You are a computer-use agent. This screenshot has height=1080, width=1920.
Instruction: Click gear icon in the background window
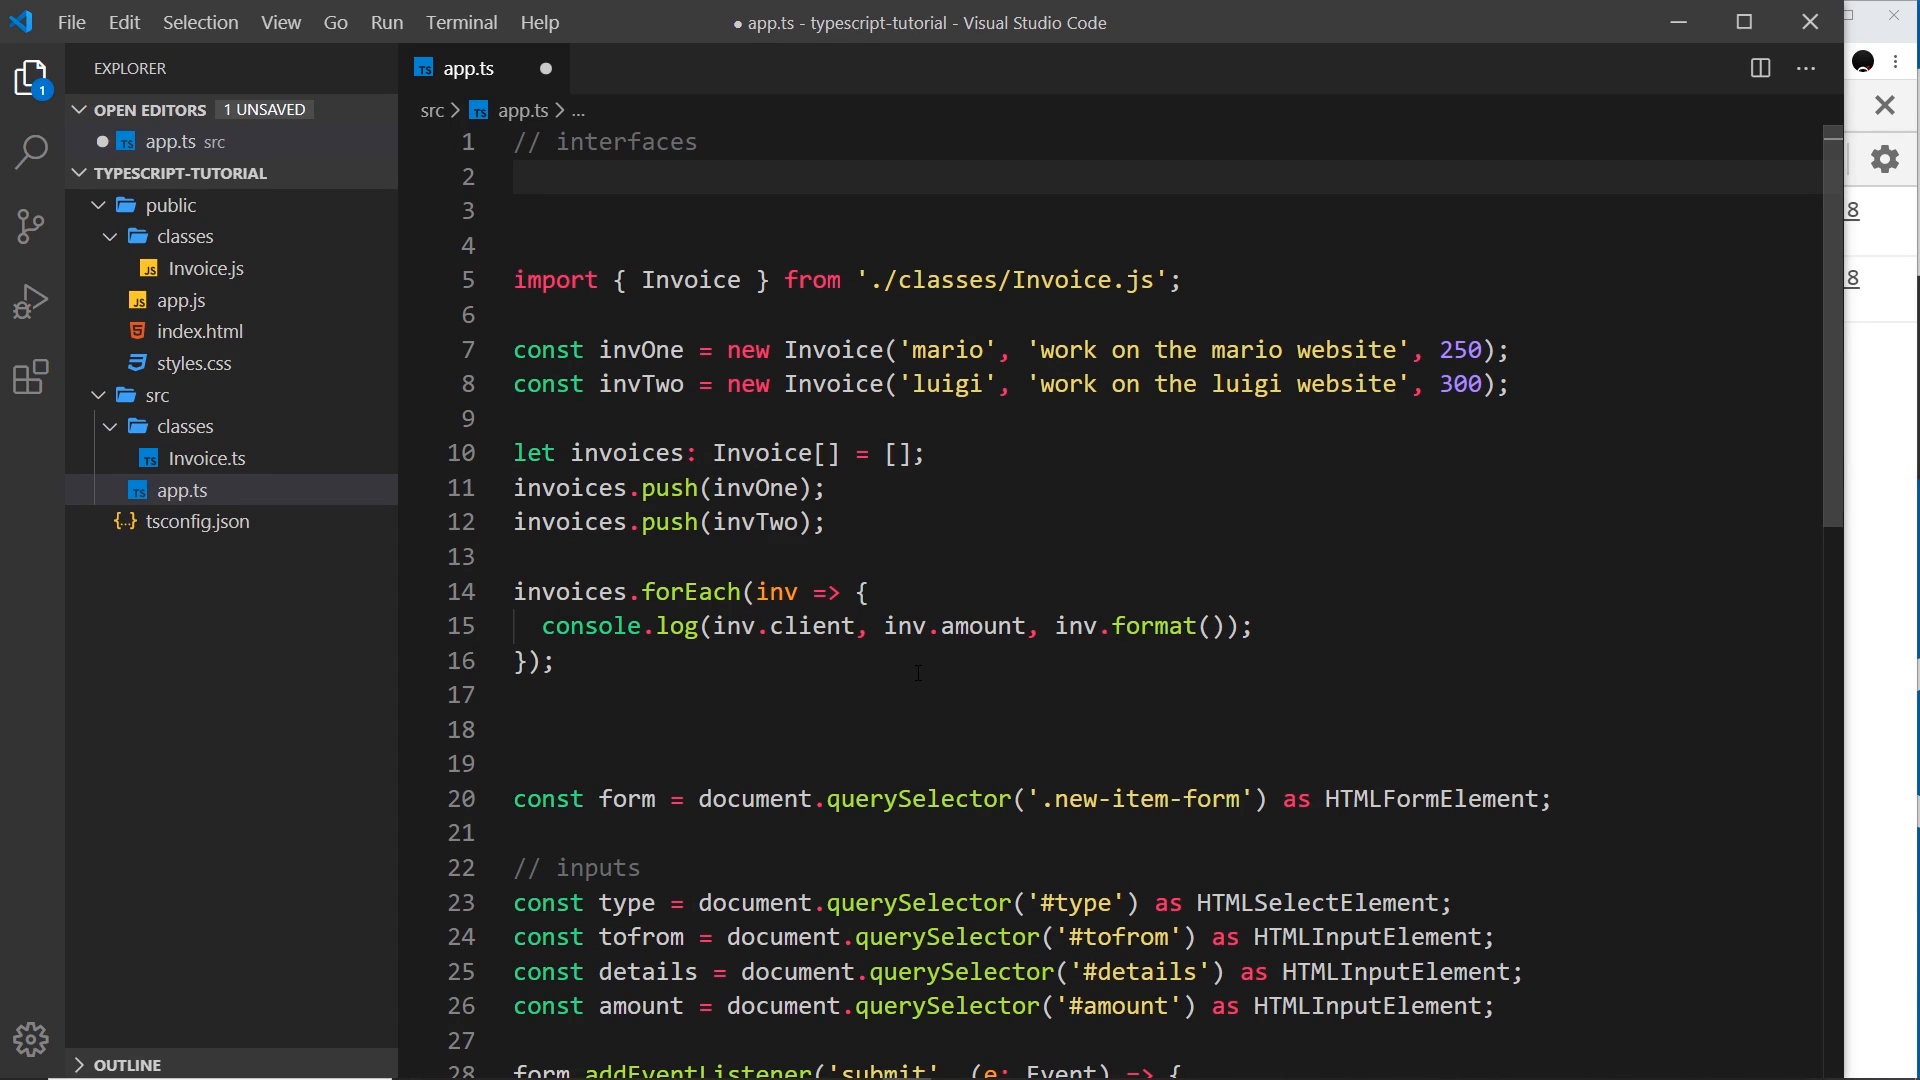[x=1885, y=159]
